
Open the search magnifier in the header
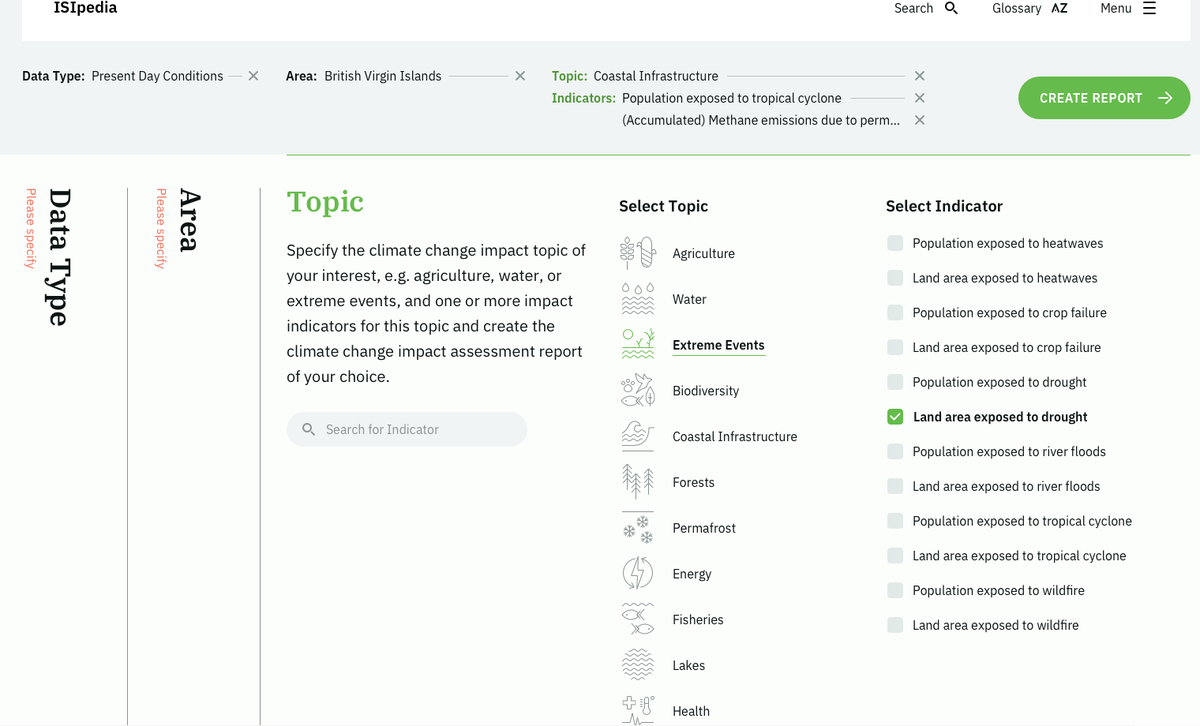click(x=948, y=8)
